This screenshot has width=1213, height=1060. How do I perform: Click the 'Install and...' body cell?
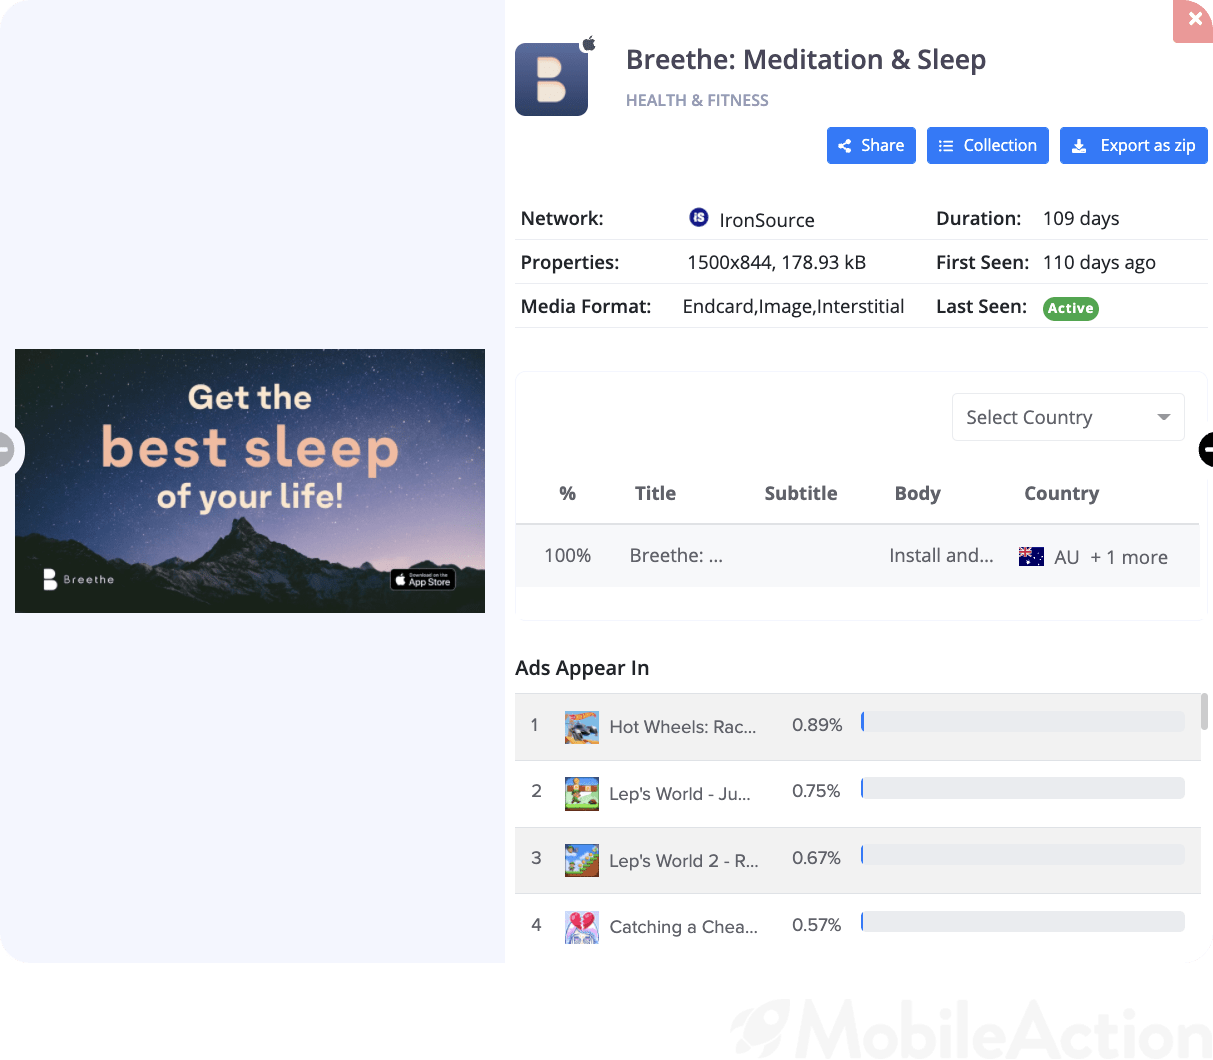941,556
